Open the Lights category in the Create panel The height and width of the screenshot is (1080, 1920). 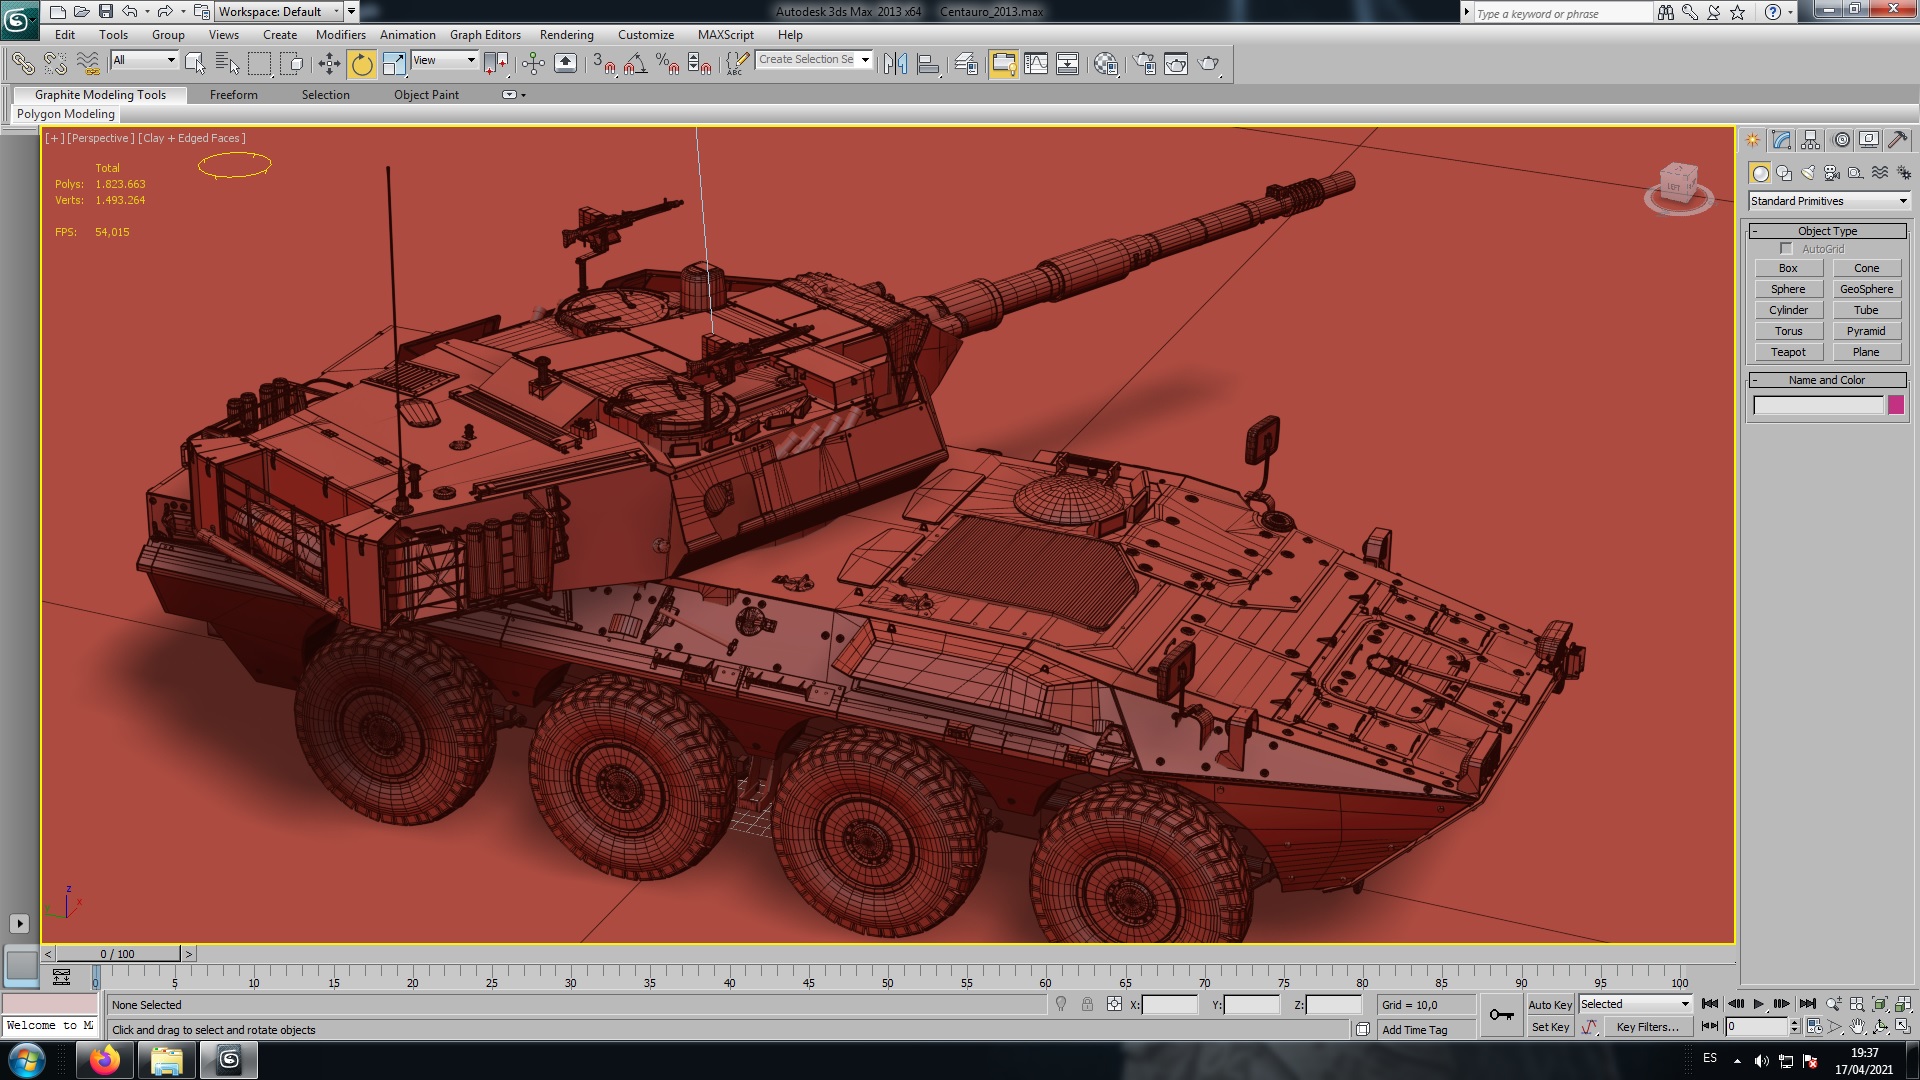click(1808, 173)
